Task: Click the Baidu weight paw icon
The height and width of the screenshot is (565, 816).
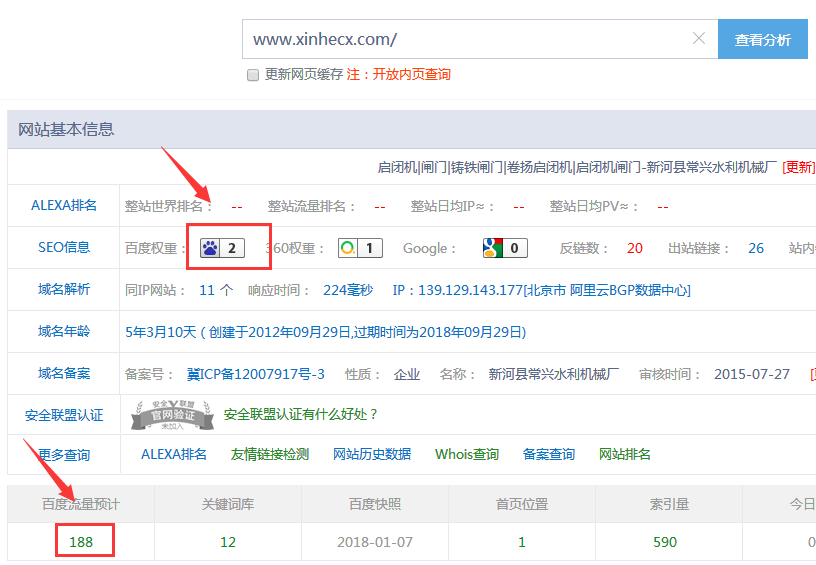Action: [211, 248]
